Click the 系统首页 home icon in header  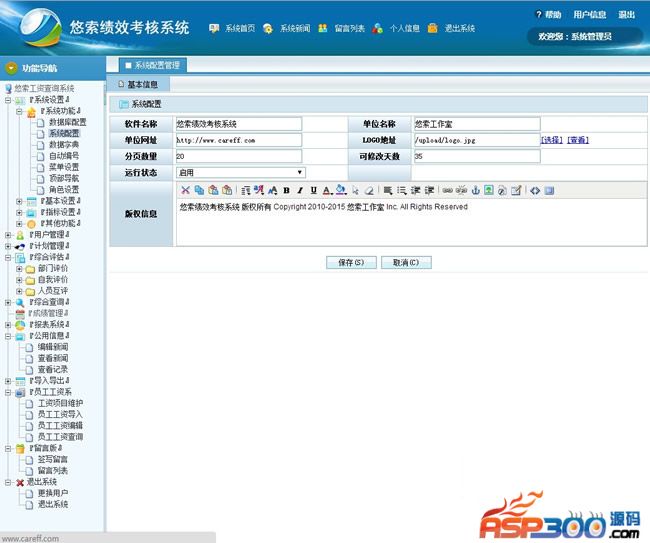(214, 28)
